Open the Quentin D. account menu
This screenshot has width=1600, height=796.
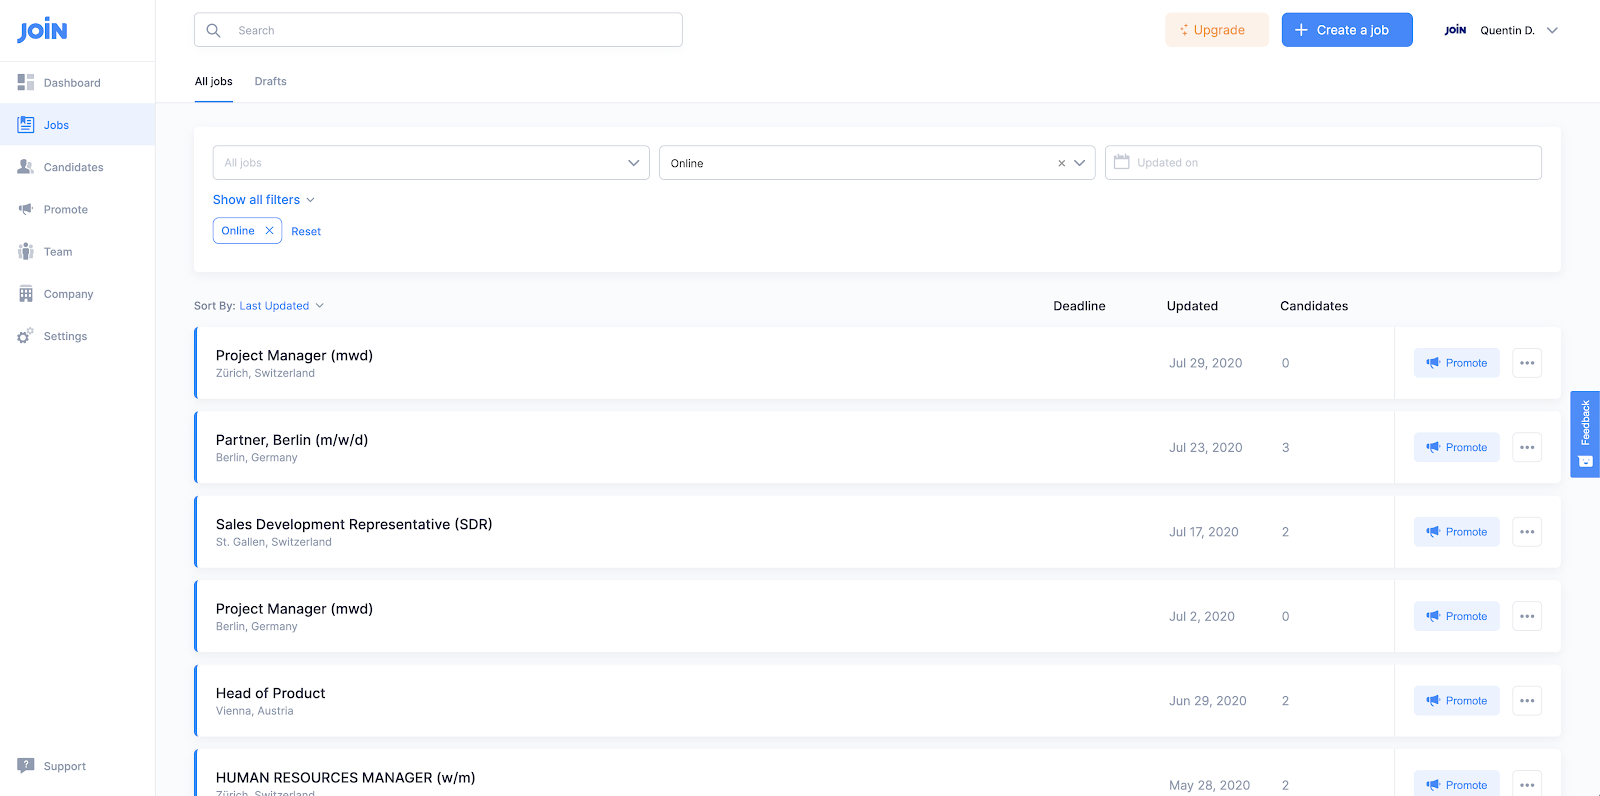point(1518,30)
